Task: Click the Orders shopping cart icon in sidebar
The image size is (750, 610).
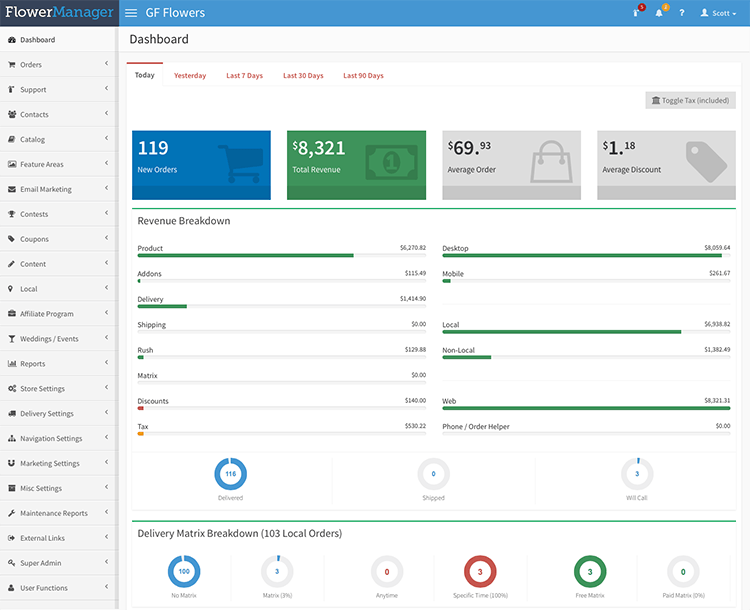Action: (11, 65)
